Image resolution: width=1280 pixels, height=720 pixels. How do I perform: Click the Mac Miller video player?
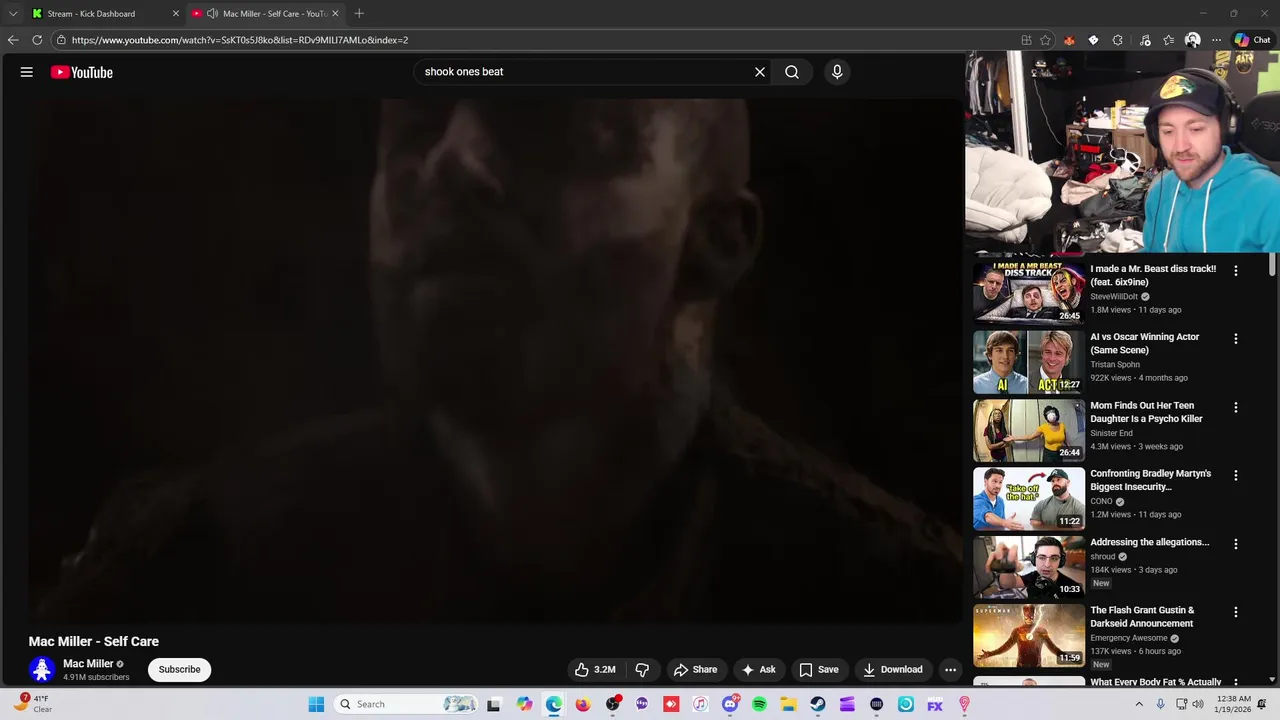coord(495,360)
